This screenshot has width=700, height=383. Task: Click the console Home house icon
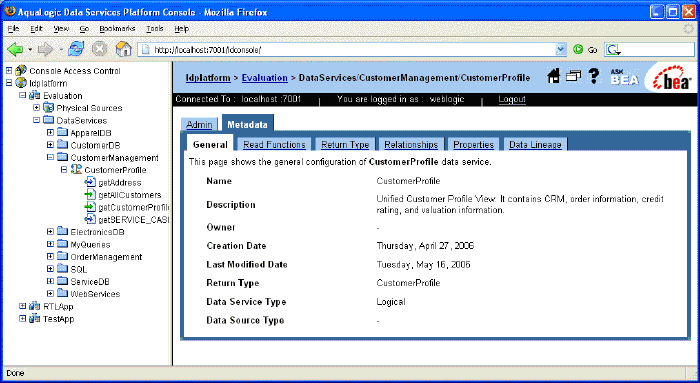click(x=554, y=76)
